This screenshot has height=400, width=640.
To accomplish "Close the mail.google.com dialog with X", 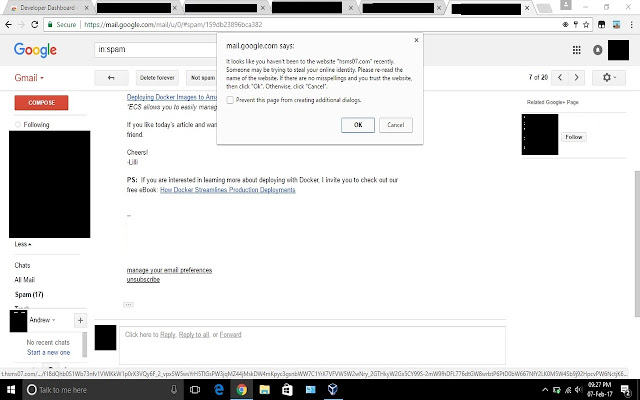I will point(416,40).
